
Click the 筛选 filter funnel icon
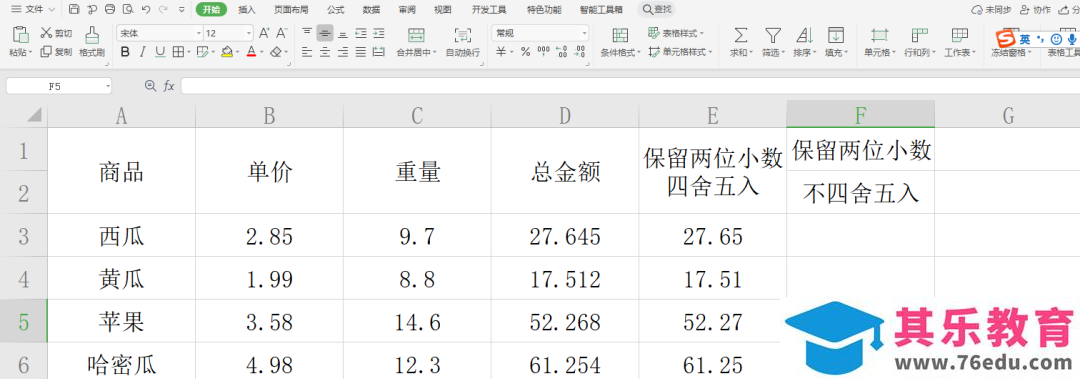(x=773, y=36)
